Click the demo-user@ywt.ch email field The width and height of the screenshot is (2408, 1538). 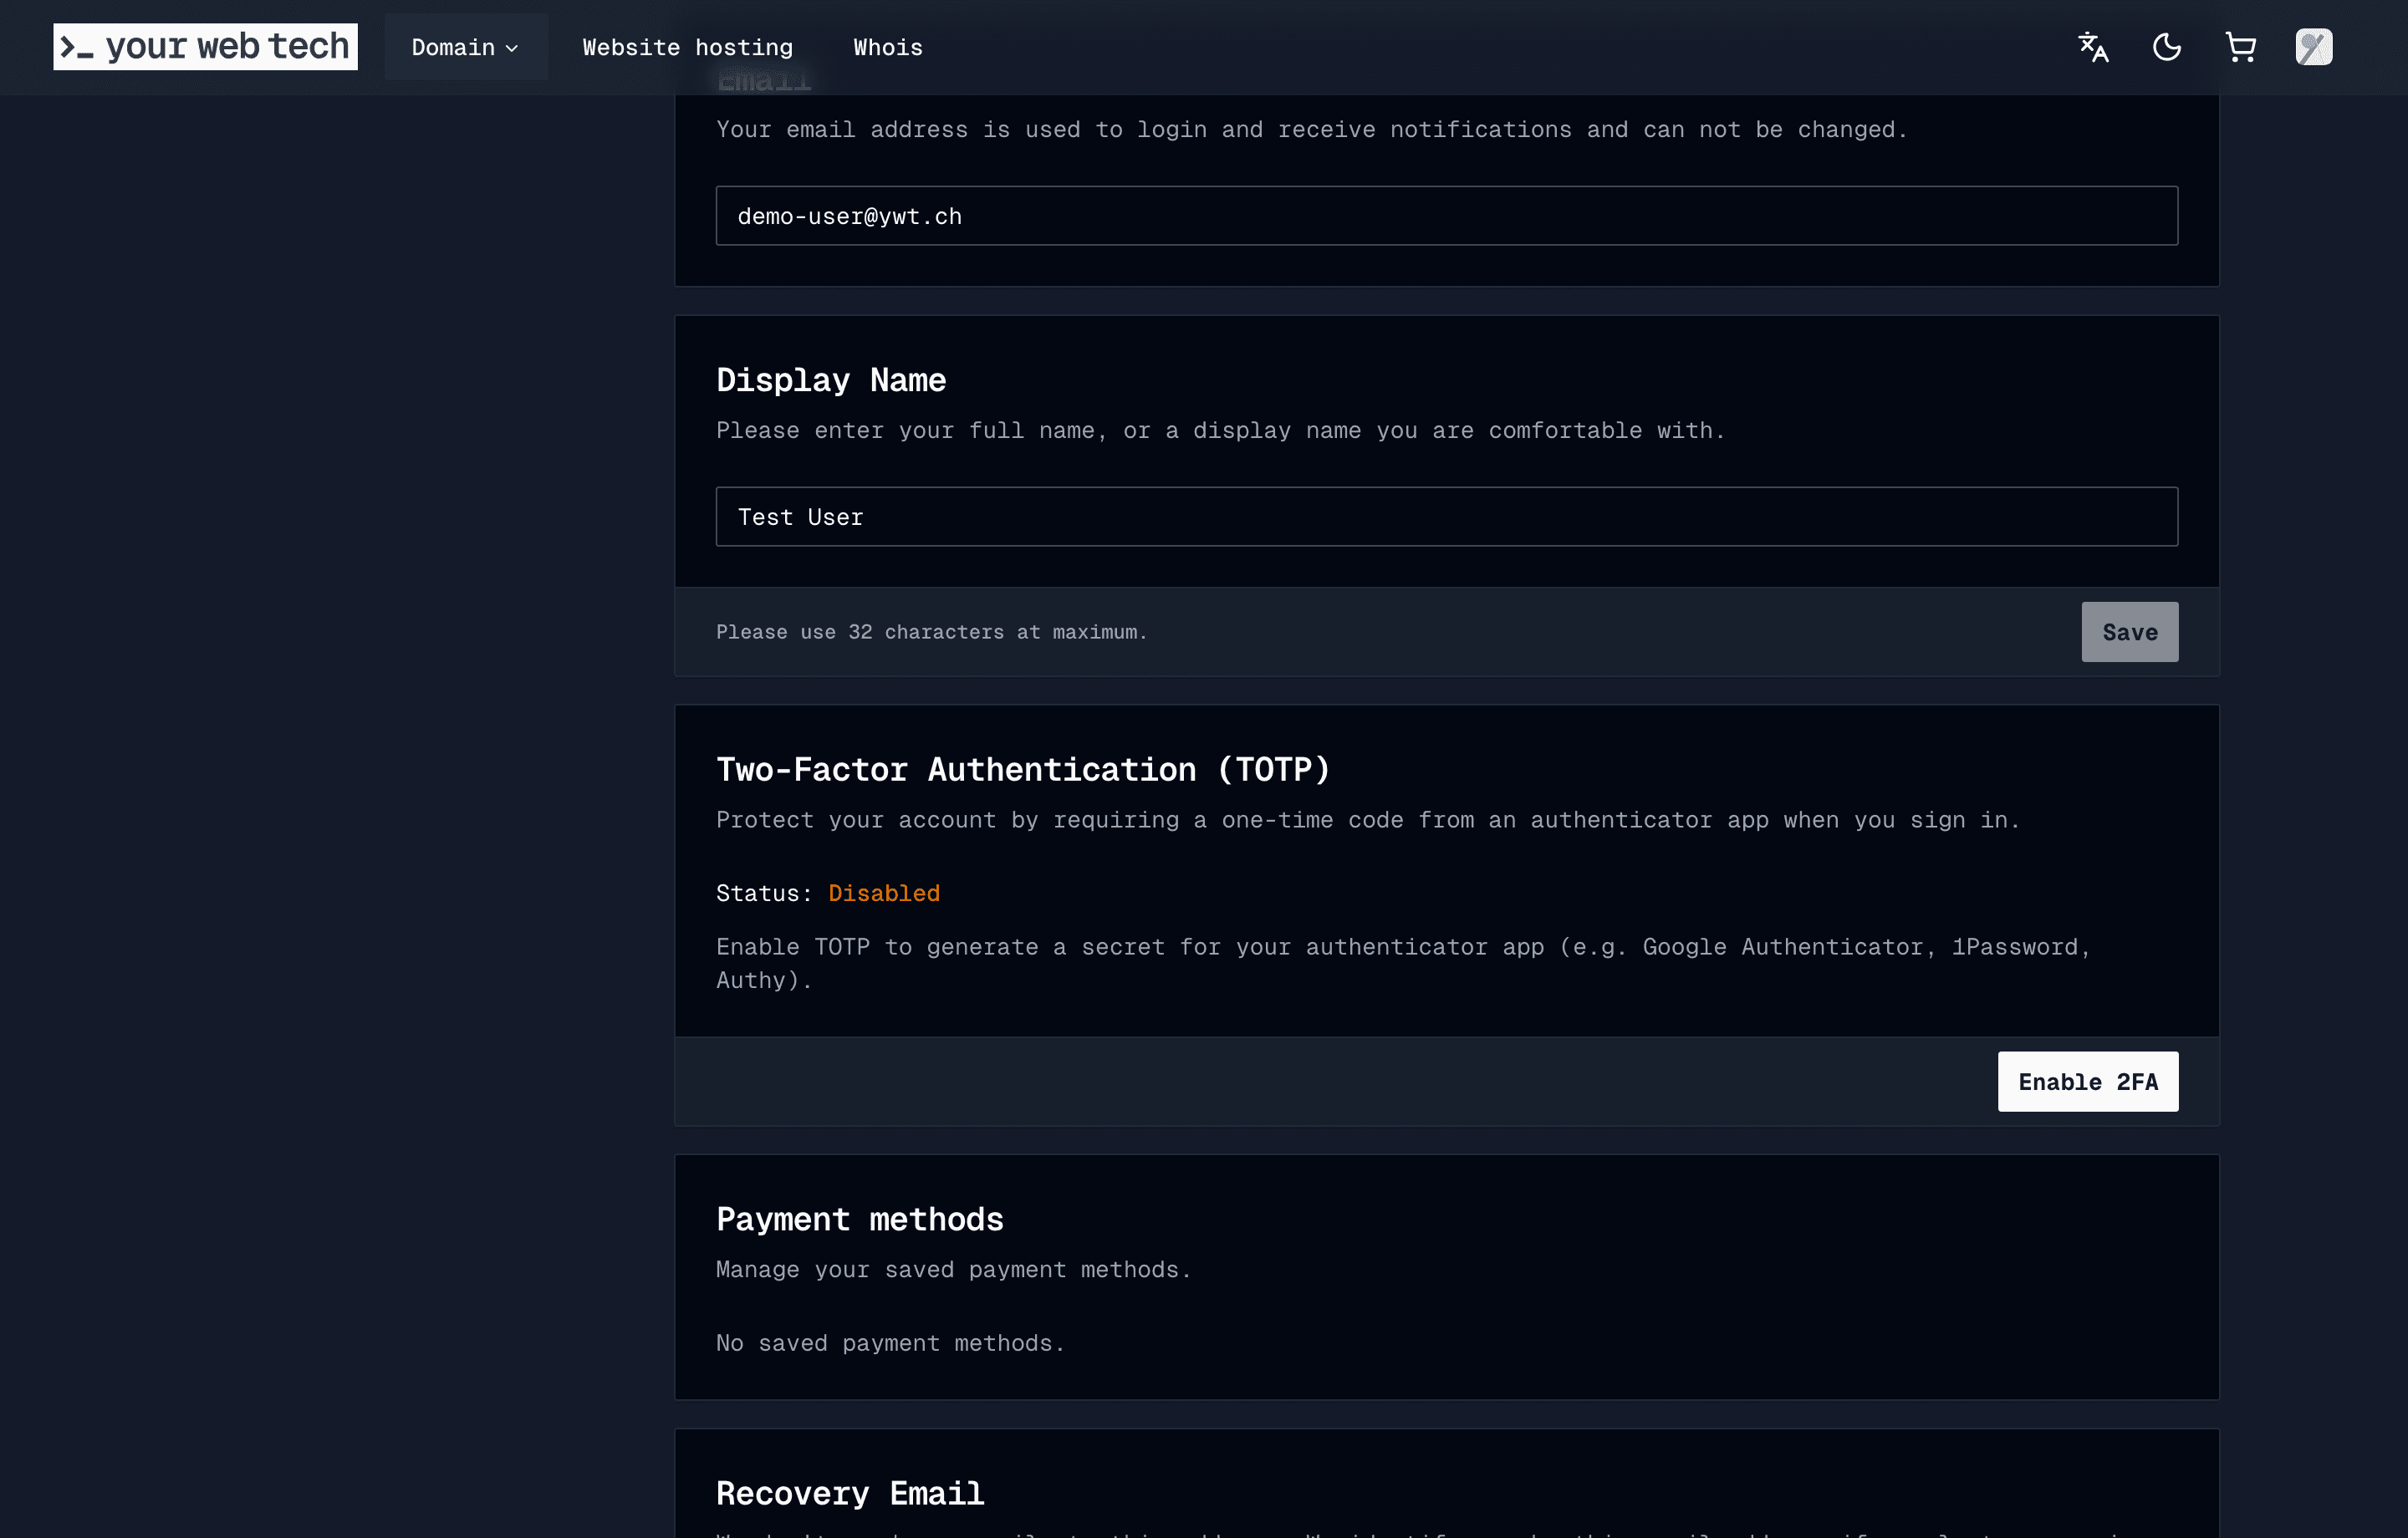(1447, 216)
